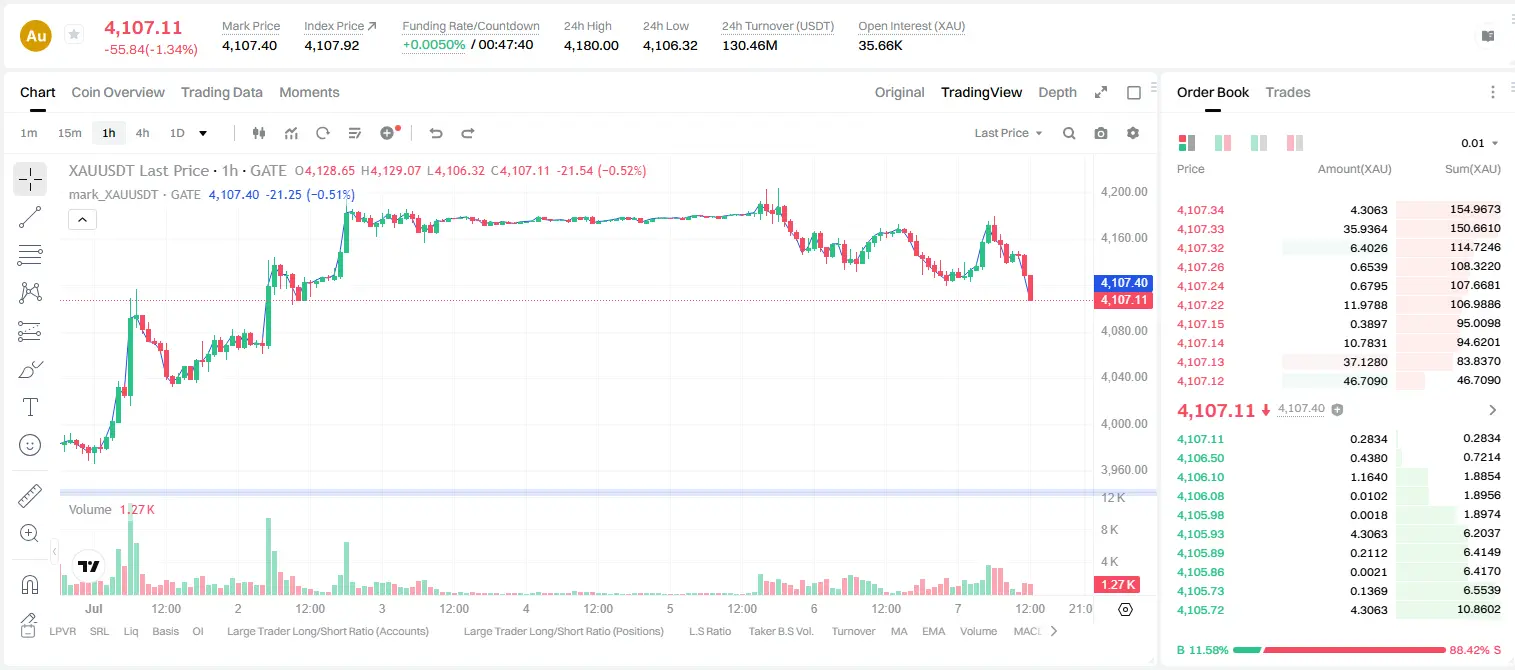Select the ruler measure tool
Screen dimensions: 1515x670
tap(30, 495)
